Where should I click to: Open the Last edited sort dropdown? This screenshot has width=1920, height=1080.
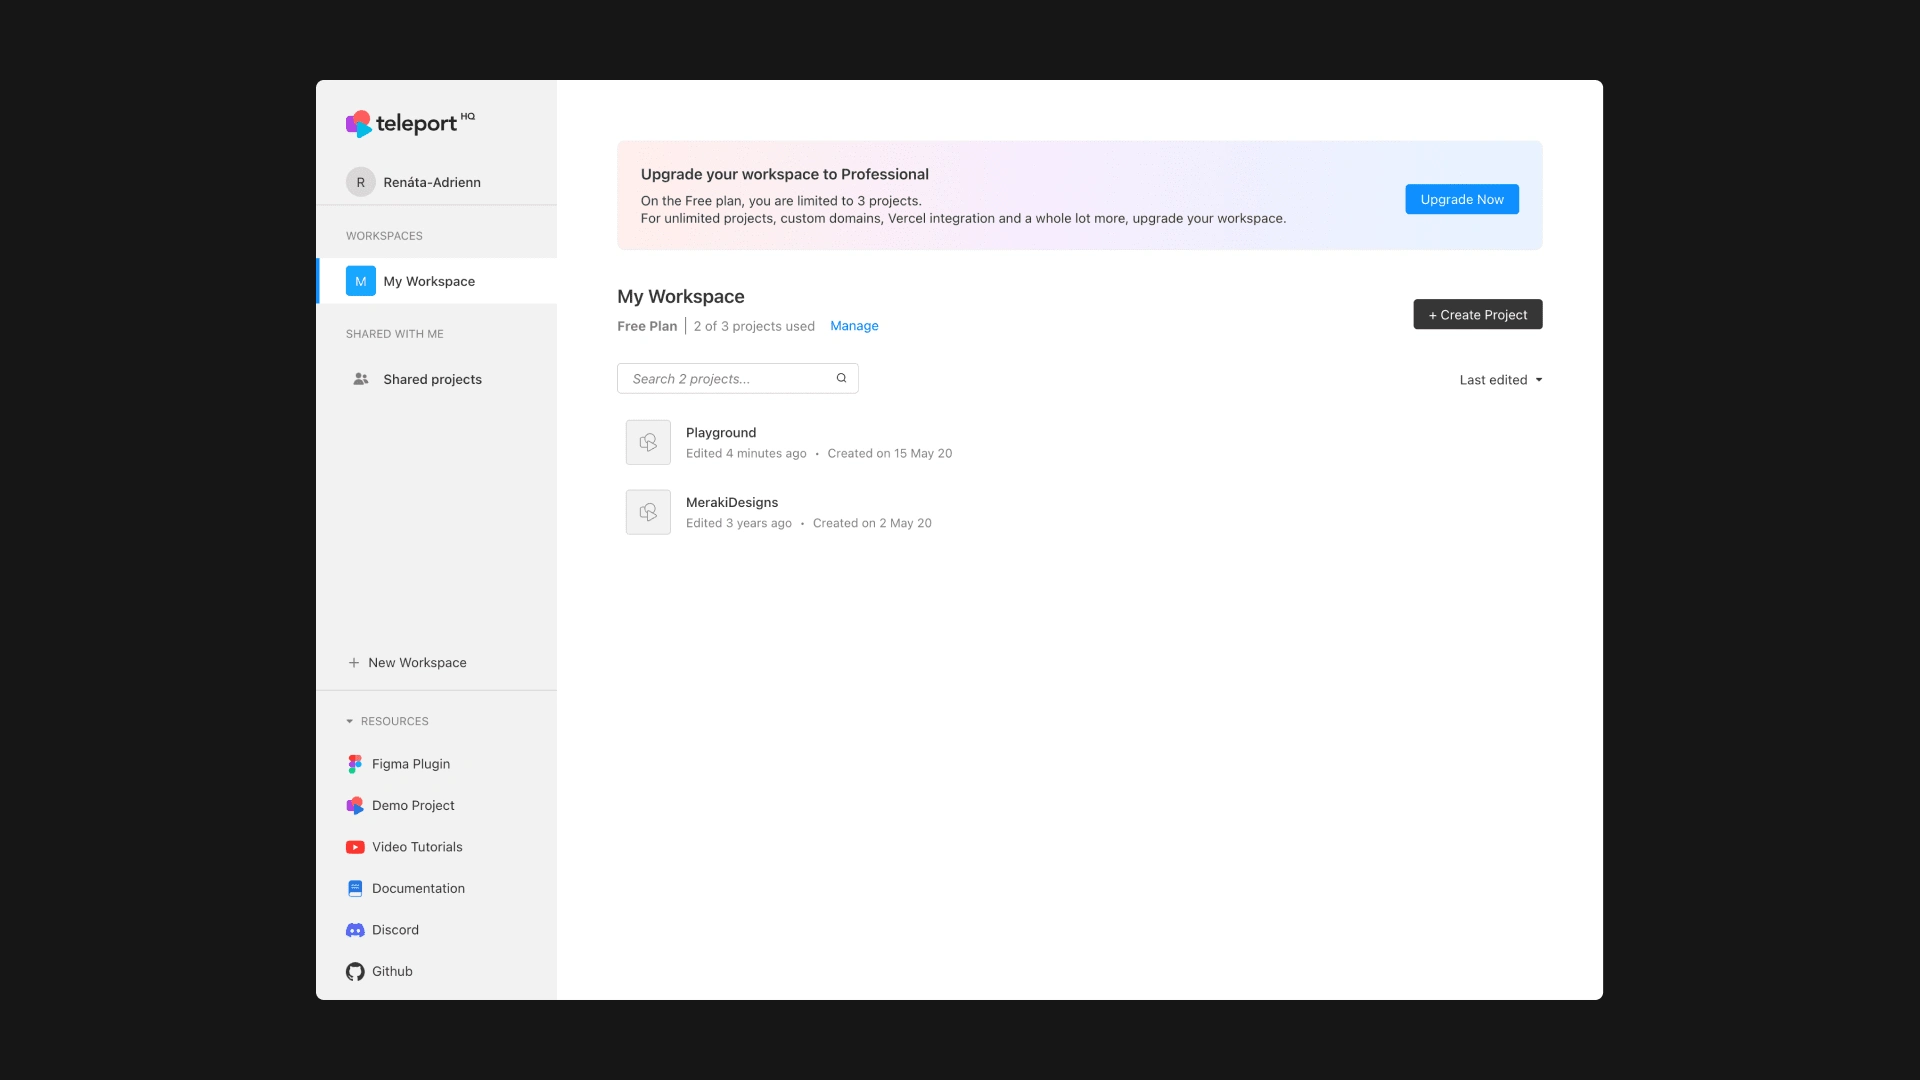[x=1501, y=380]
